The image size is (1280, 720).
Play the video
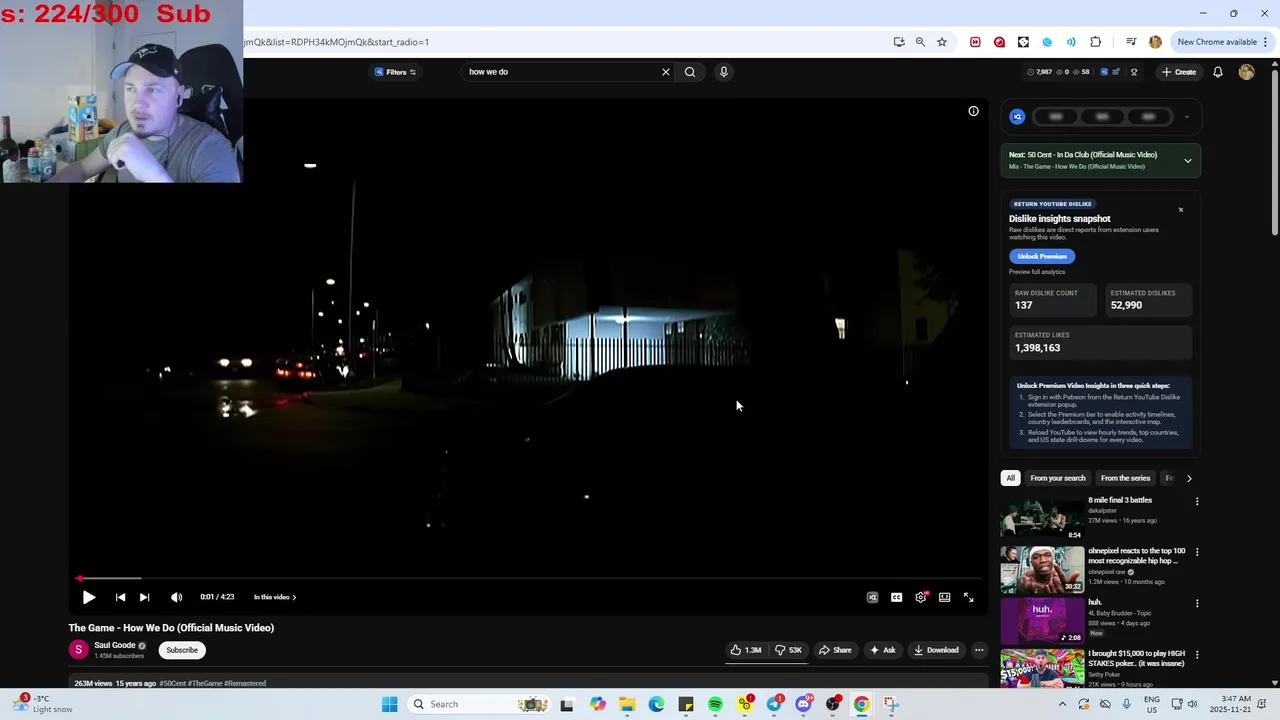click(x=89, y=597)
